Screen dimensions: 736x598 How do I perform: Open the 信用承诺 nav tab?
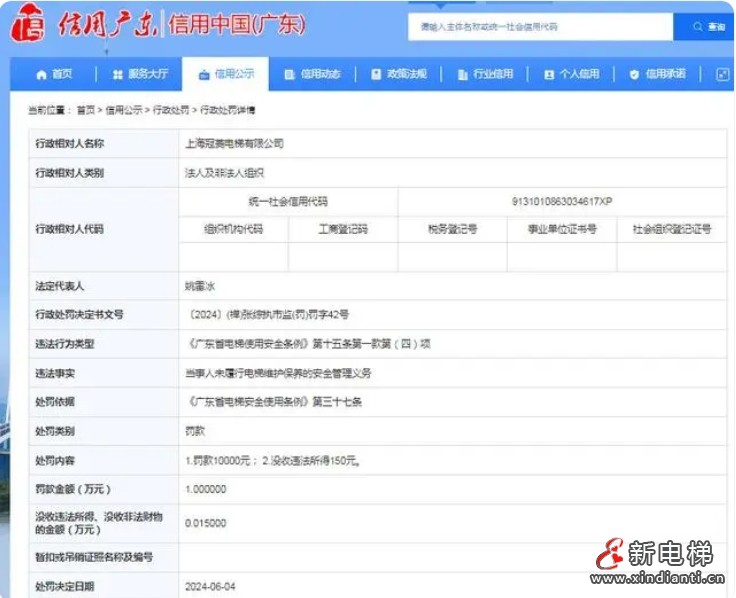pyautogui.click(x=657, y=74)
